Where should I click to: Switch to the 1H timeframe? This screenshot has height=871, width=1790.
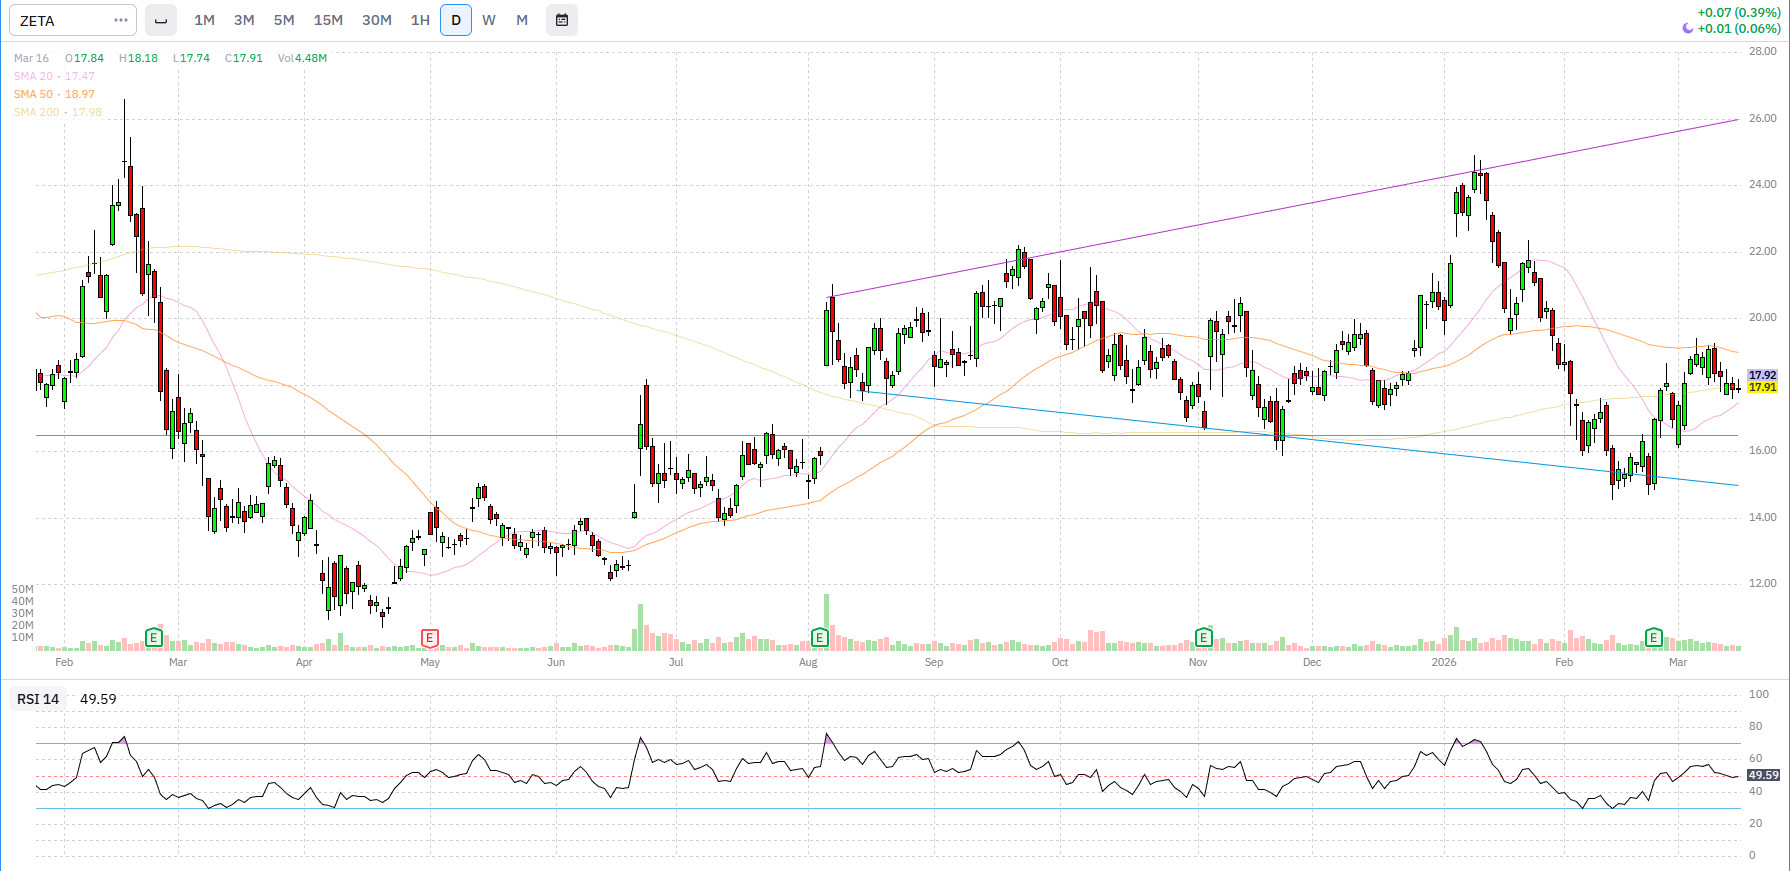420,20
